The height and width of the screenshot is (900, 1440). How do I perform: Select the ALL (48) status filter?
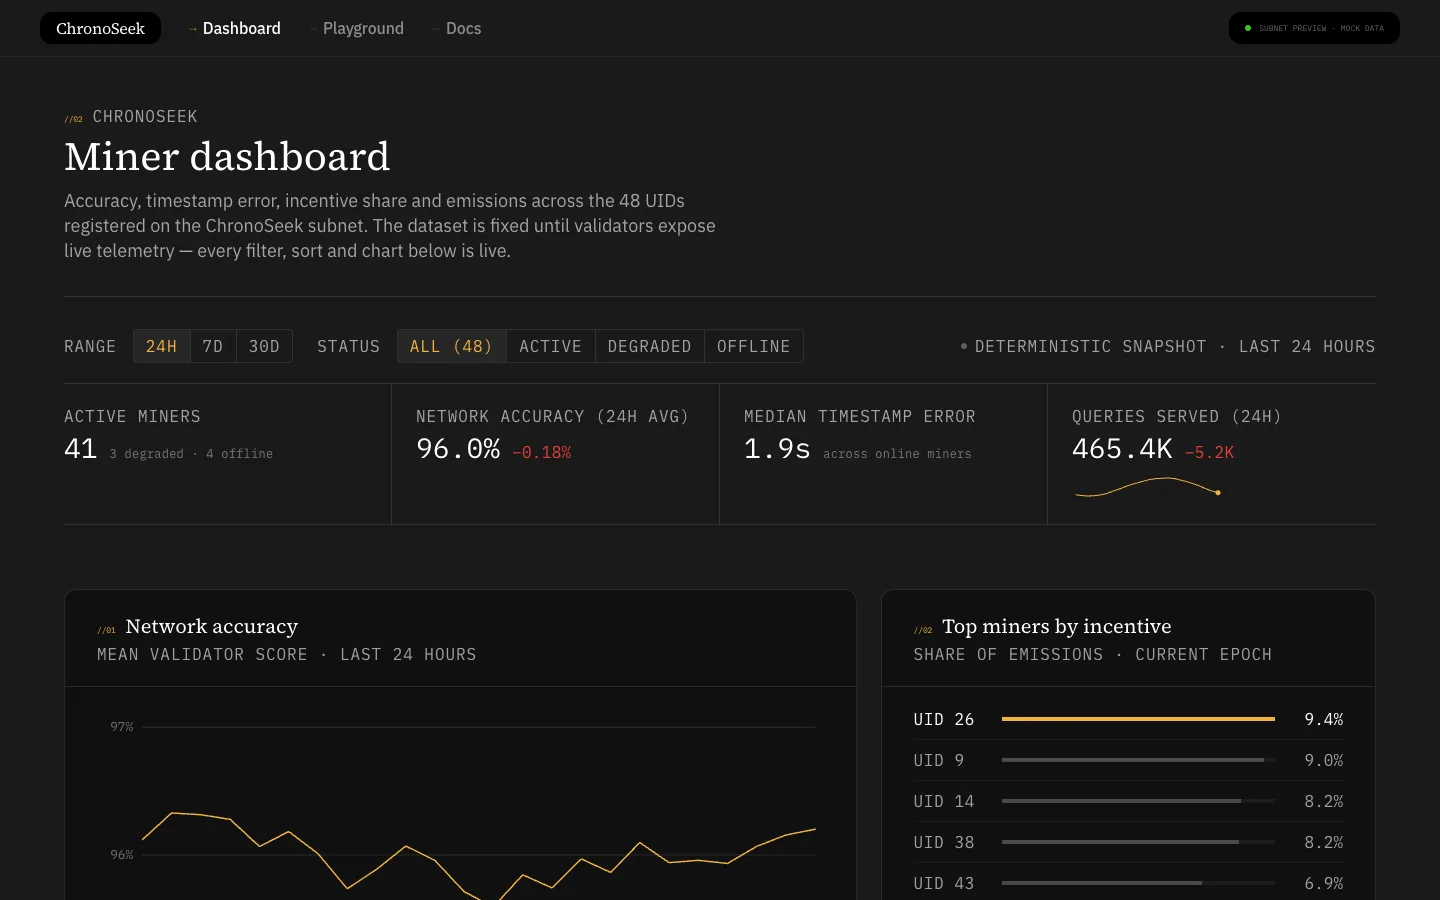[x=451, y=346]
